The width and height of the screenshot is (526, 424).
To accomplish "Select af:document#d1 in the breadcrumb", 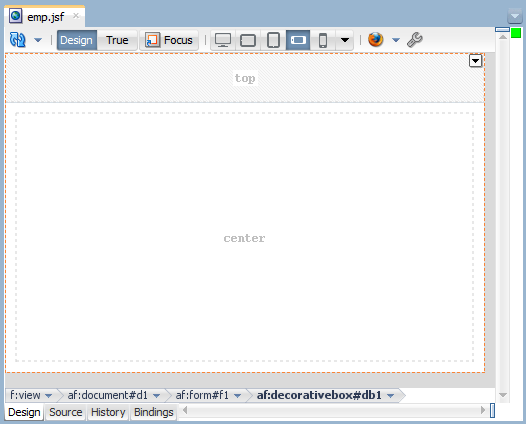I will click(108, 395).
